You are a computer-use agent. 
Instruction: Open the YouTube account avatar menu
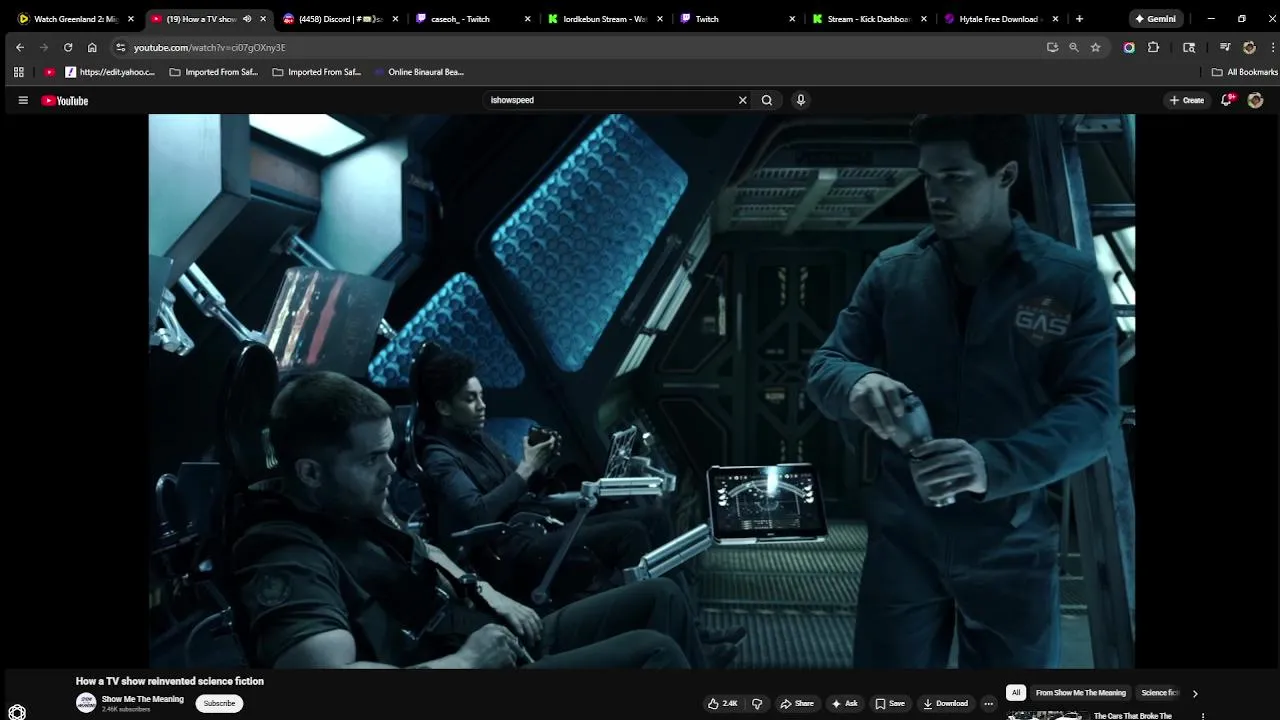(1255, 100)
